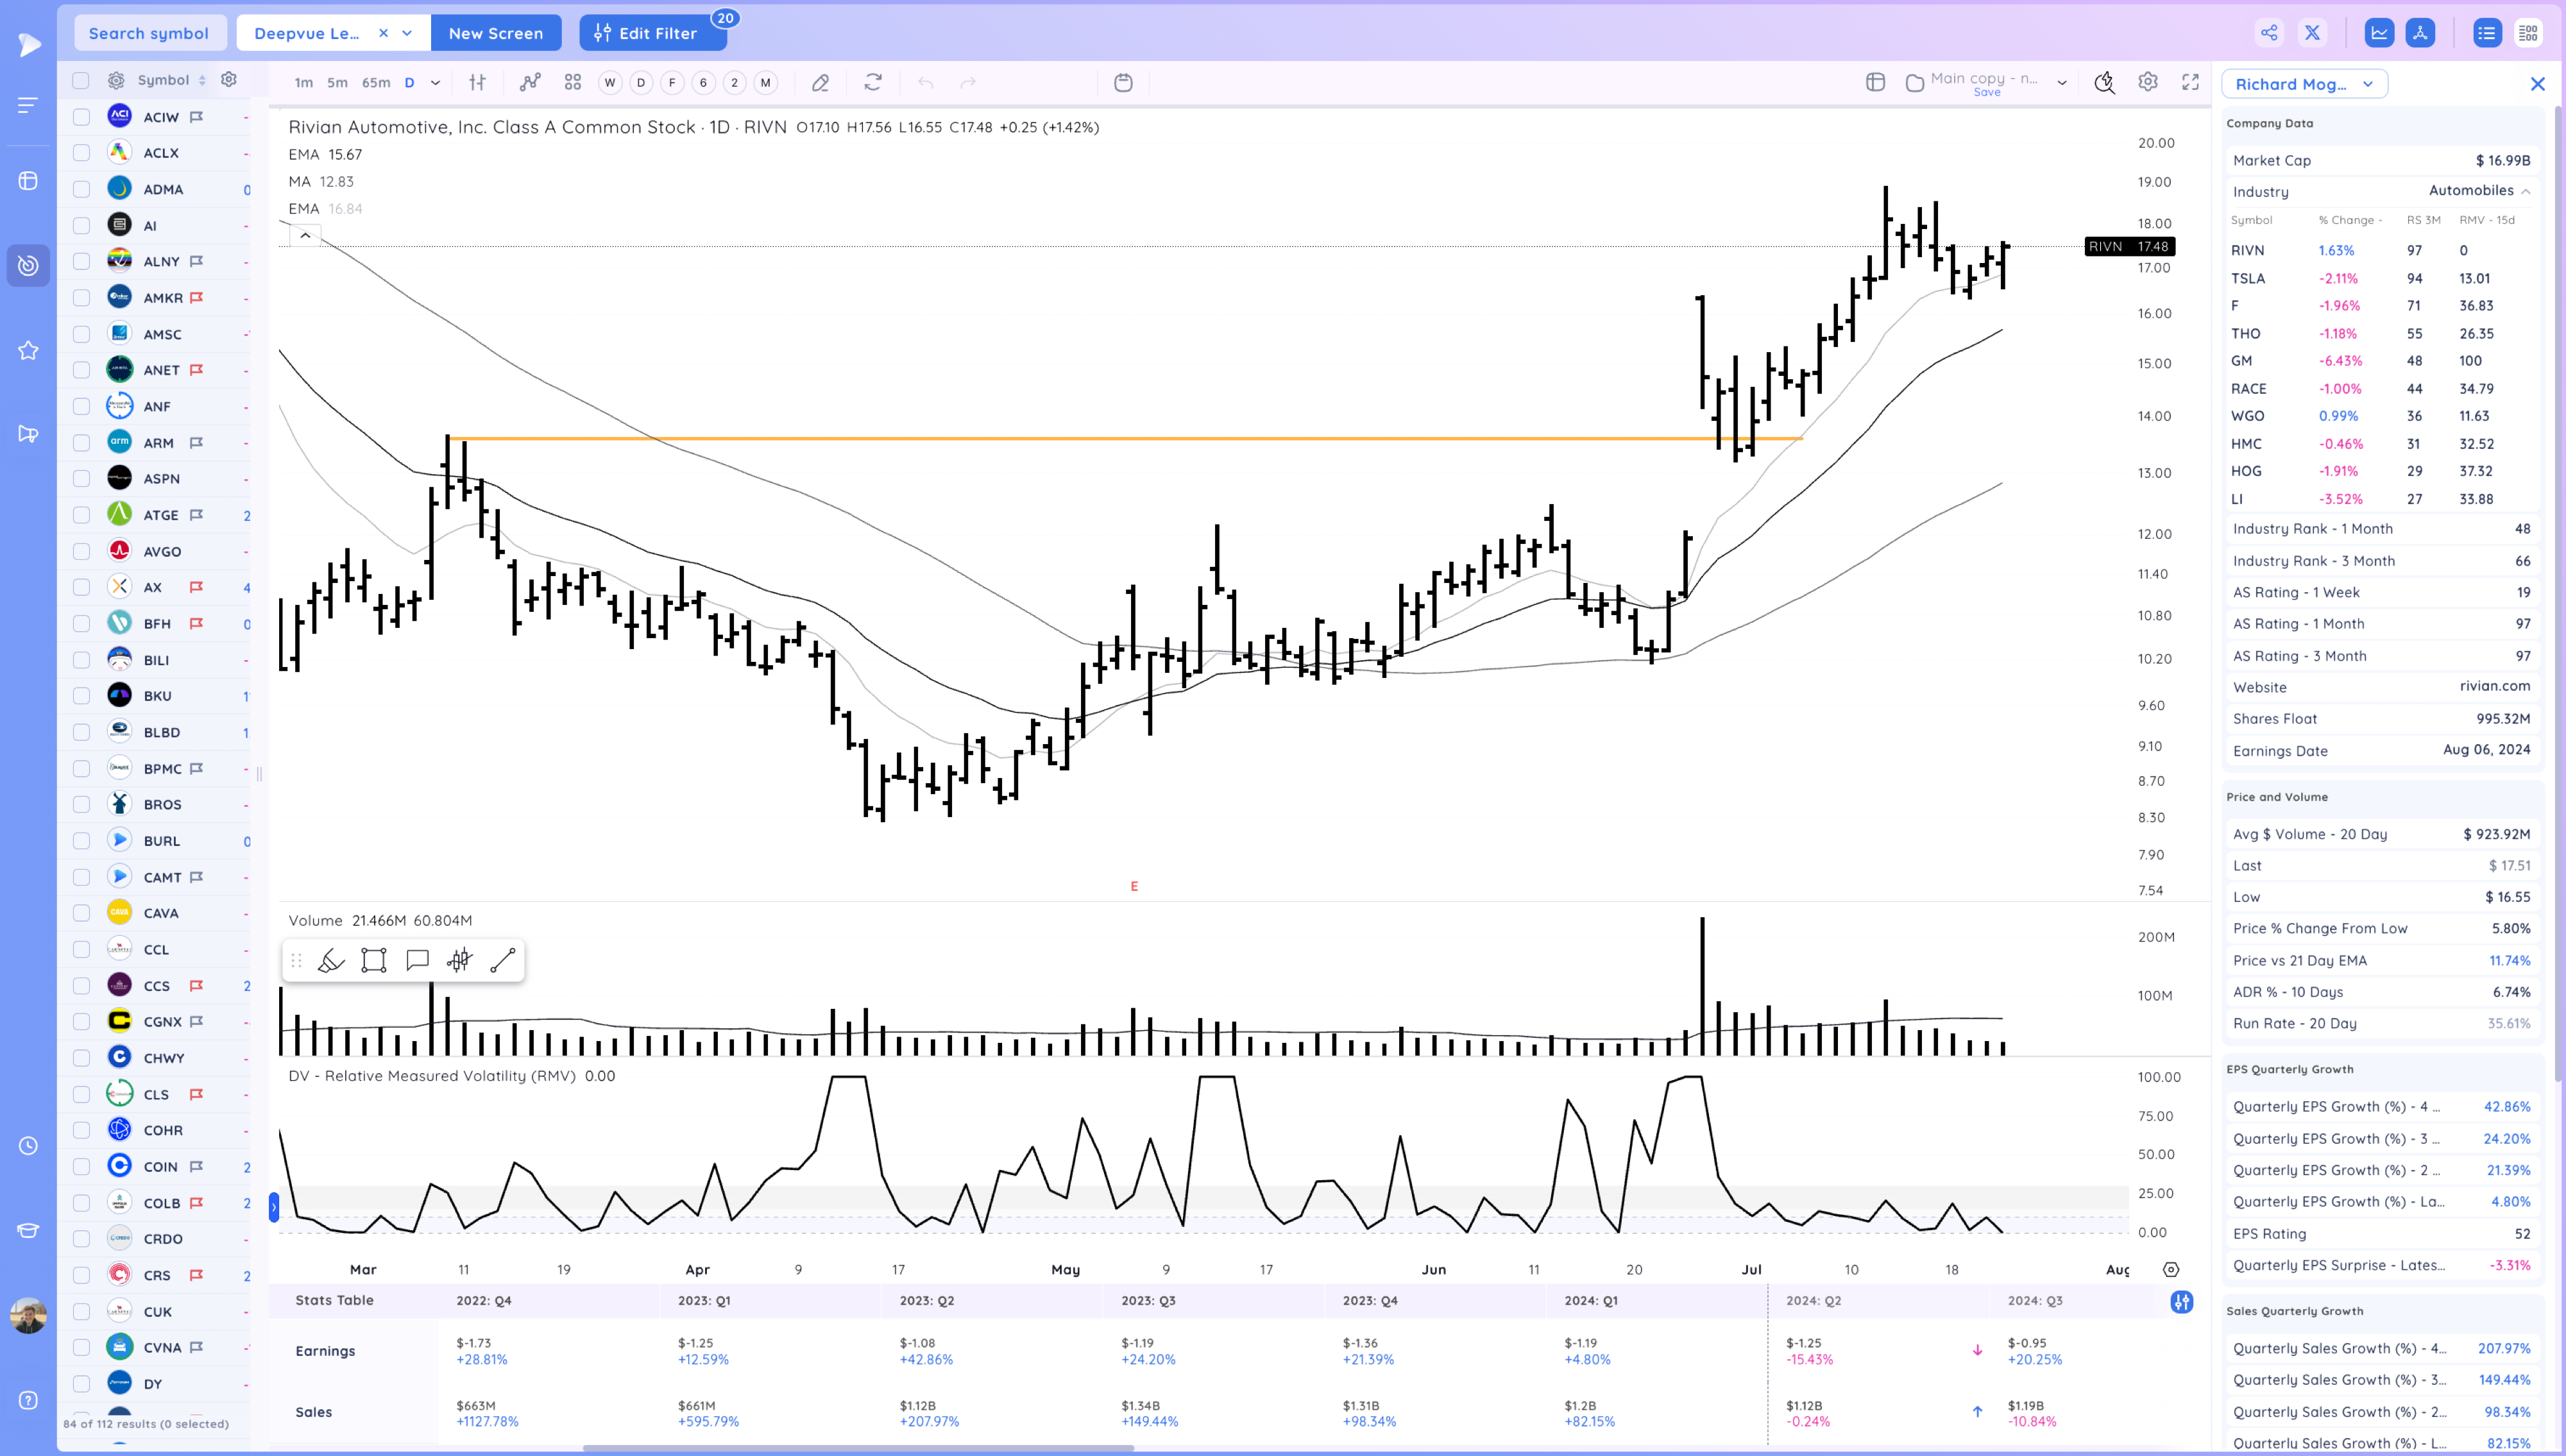Select the 5m timeframe
The height and width of the screenshot is (1456, 2566).
(x=337, y=83)
